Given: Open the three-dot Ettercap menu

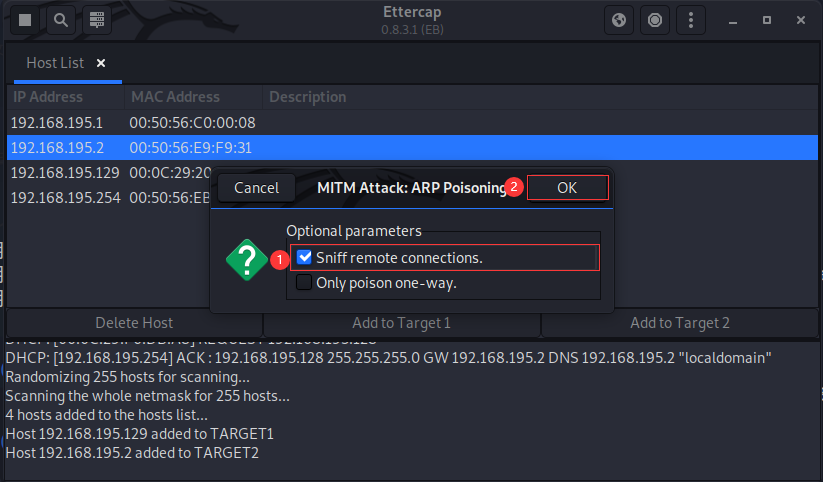Looking at the screenshot, I should click(x=690, y=19).
